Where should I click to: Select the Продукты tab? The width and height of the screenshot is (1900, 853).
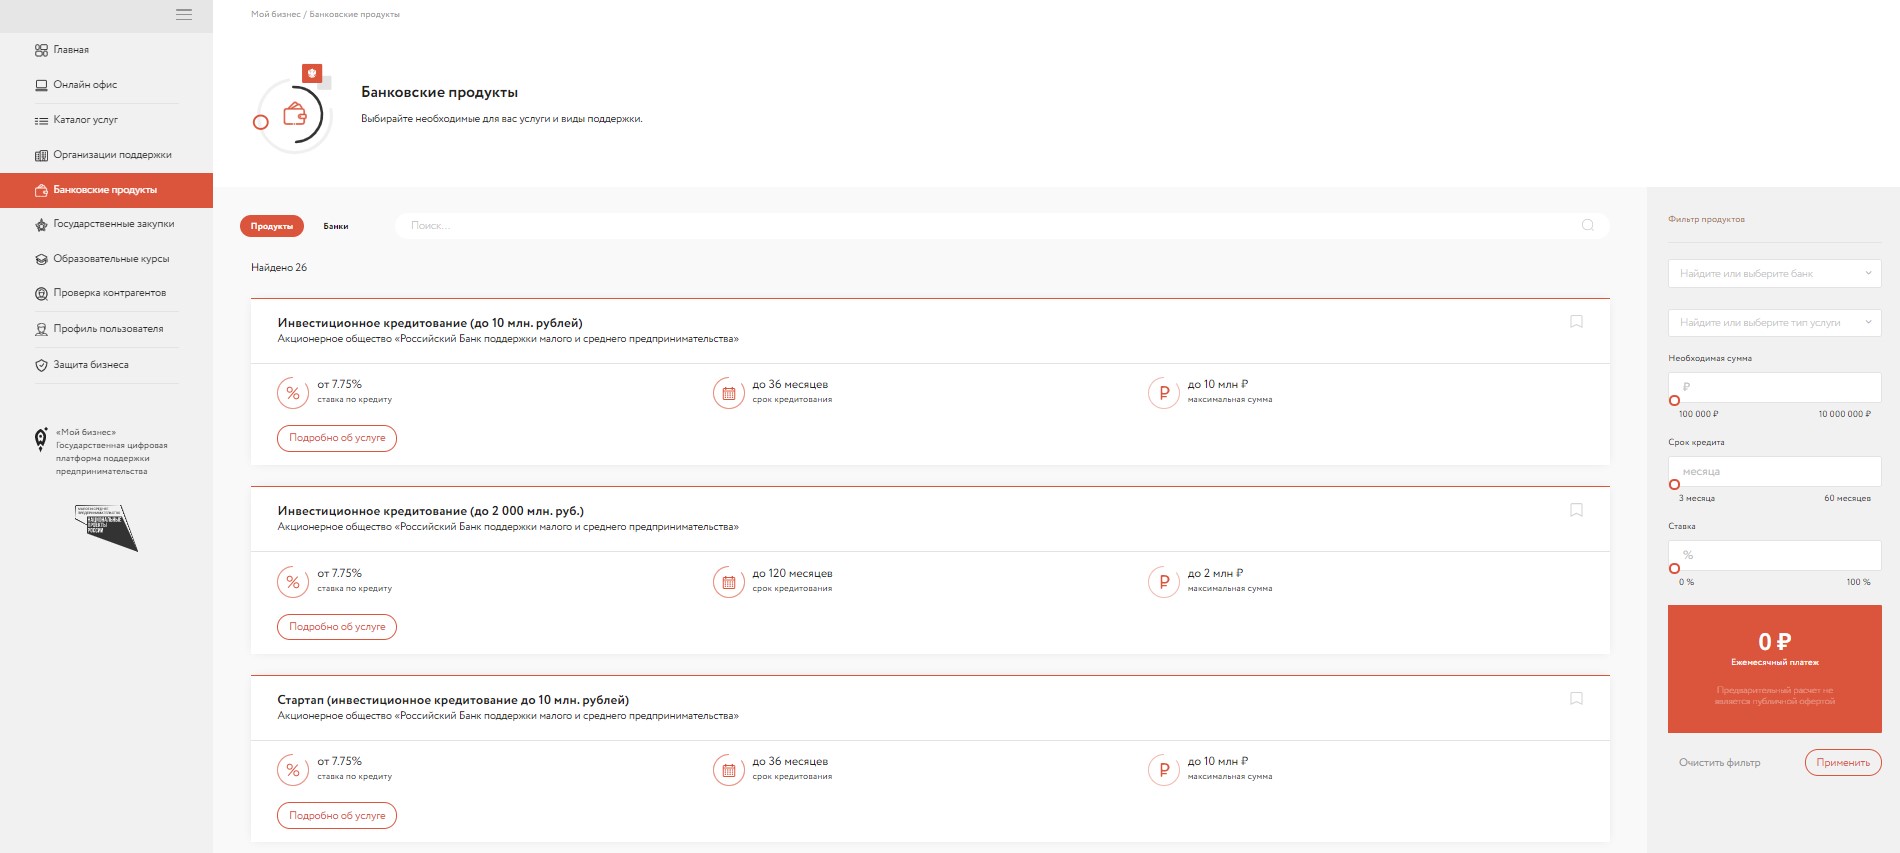tap(272, 226)
